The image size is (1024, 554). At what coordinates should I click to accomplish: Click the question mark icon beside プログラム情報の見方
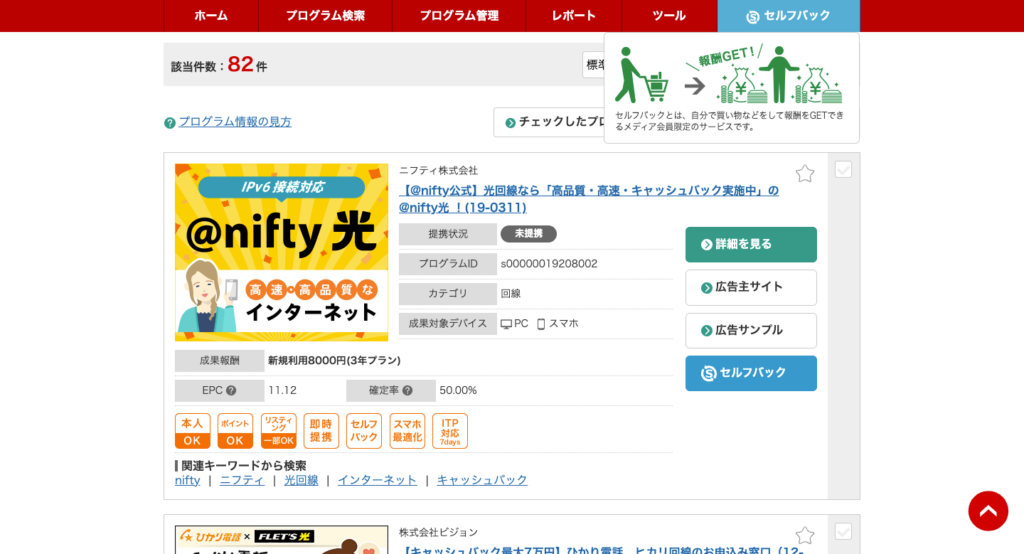click(170, 123)
